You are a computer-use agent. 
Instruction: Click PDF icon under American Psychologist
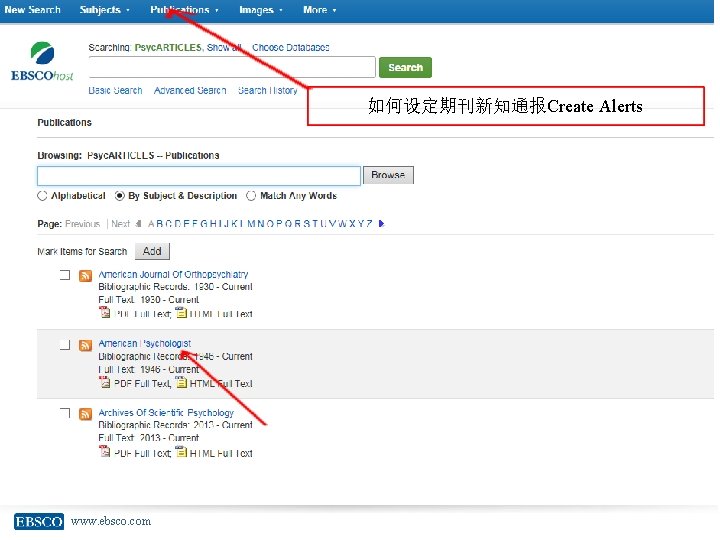coord(105,382)
